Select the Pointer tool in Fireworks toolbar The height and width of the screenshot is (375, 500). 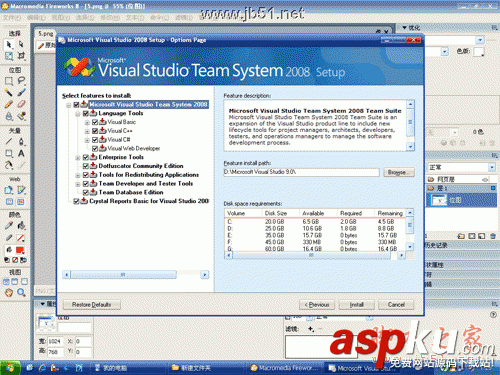(9, 44)
